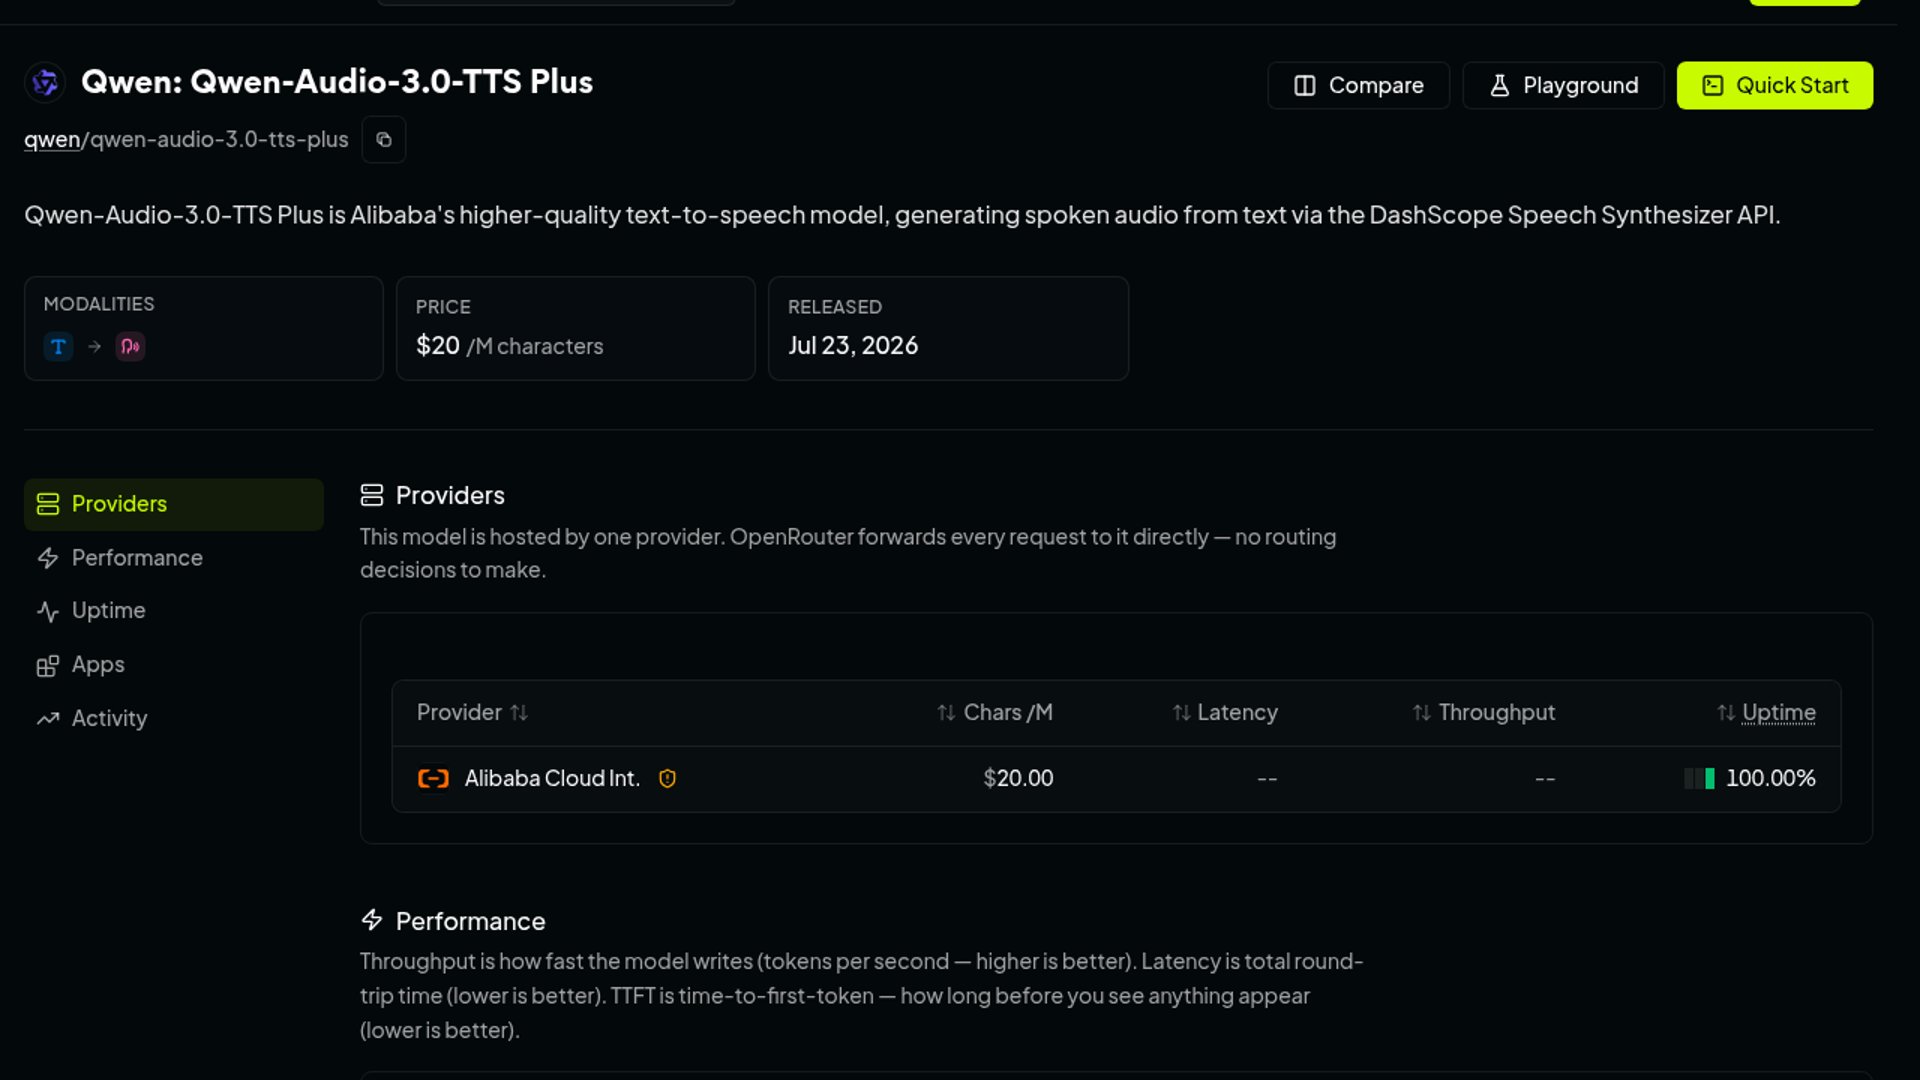Viewport: 1920px width, 1080px height.
Task: Click the Performance section lightning icon
Action: click(x=372, y=921)
